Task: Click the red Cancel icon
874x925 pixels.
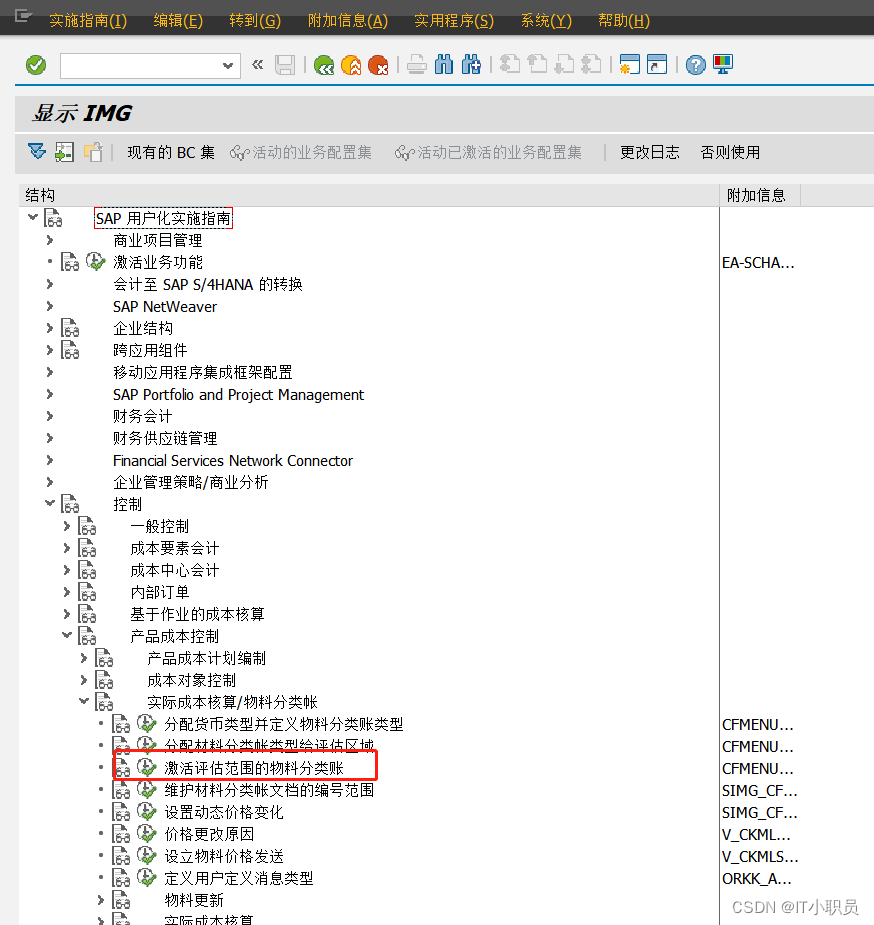Action: pyautogui.click(x=378, y=65)
